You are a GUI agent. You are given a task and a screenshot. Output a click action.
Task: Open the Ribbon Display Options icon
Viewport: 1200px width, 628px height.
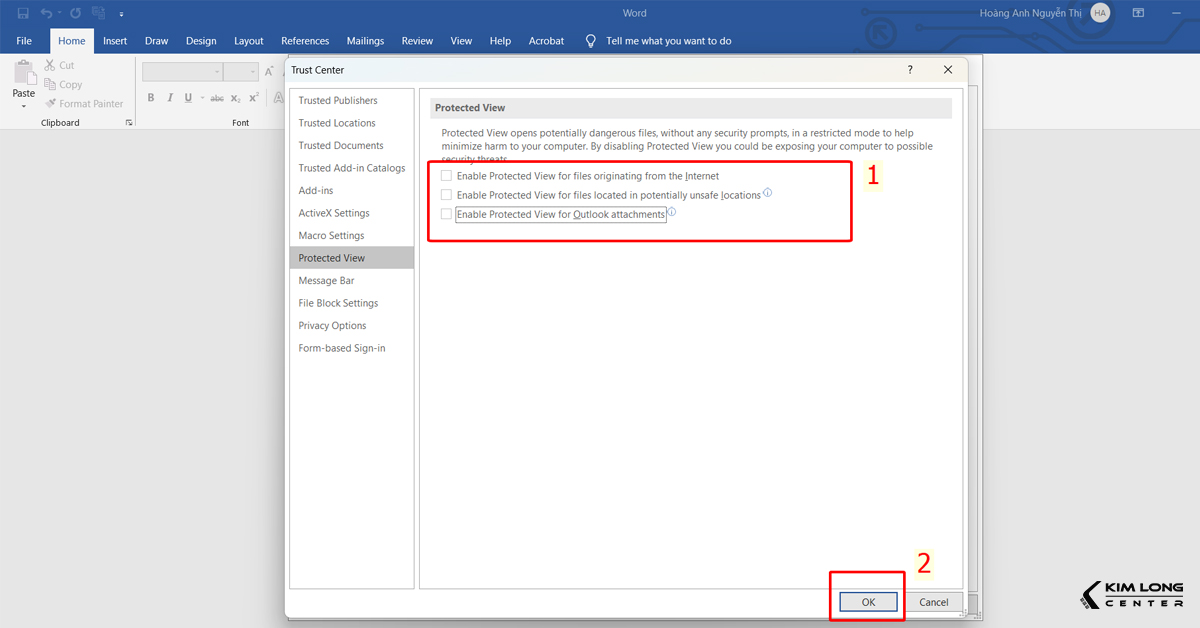[x=1138, y=13]
